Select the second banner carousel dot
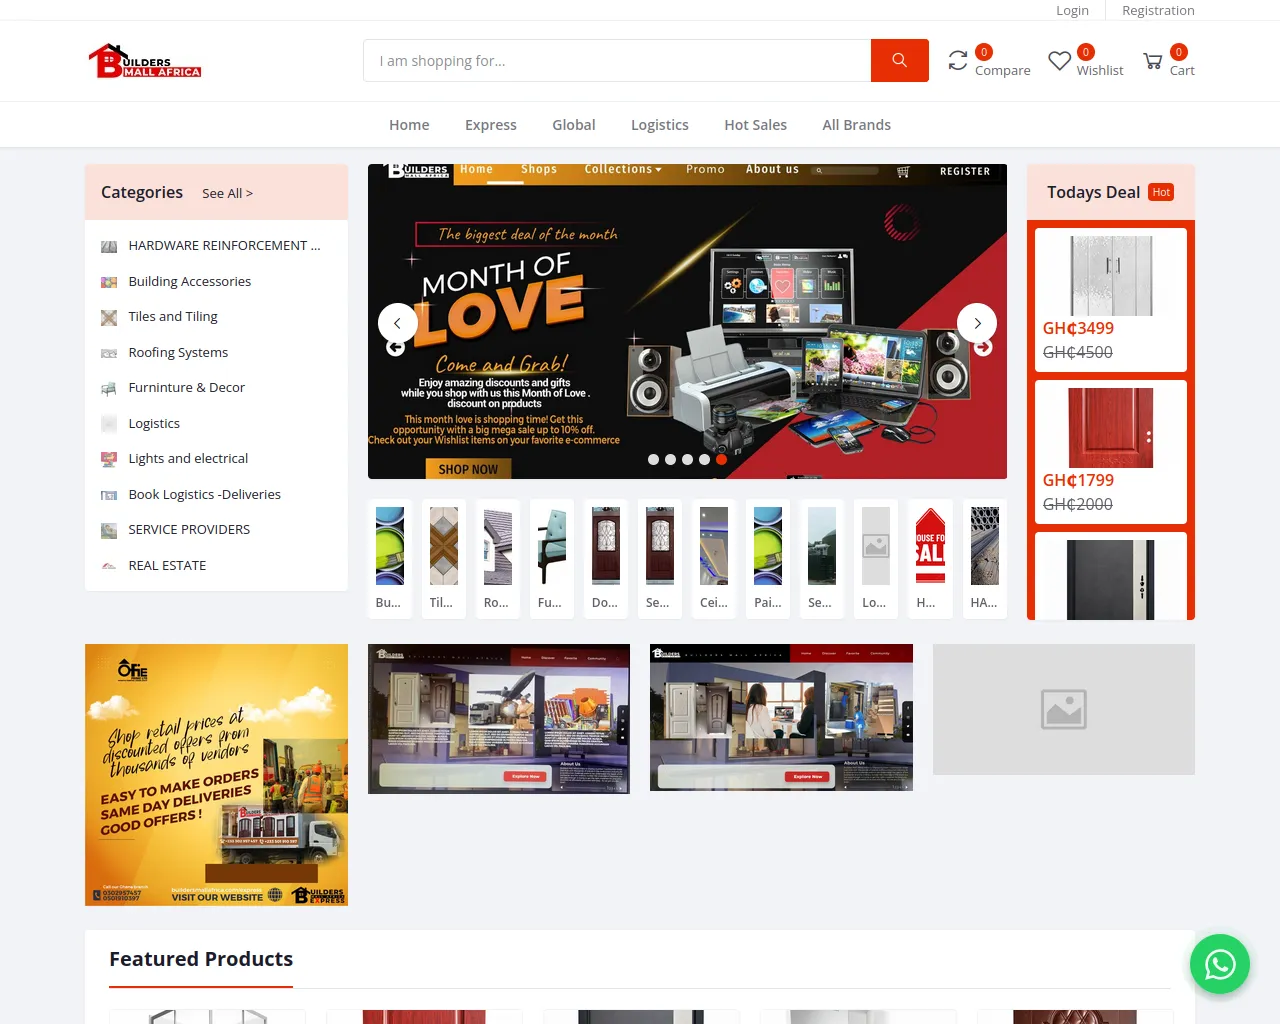The image size is (1280, 1024). coord(671,460)
